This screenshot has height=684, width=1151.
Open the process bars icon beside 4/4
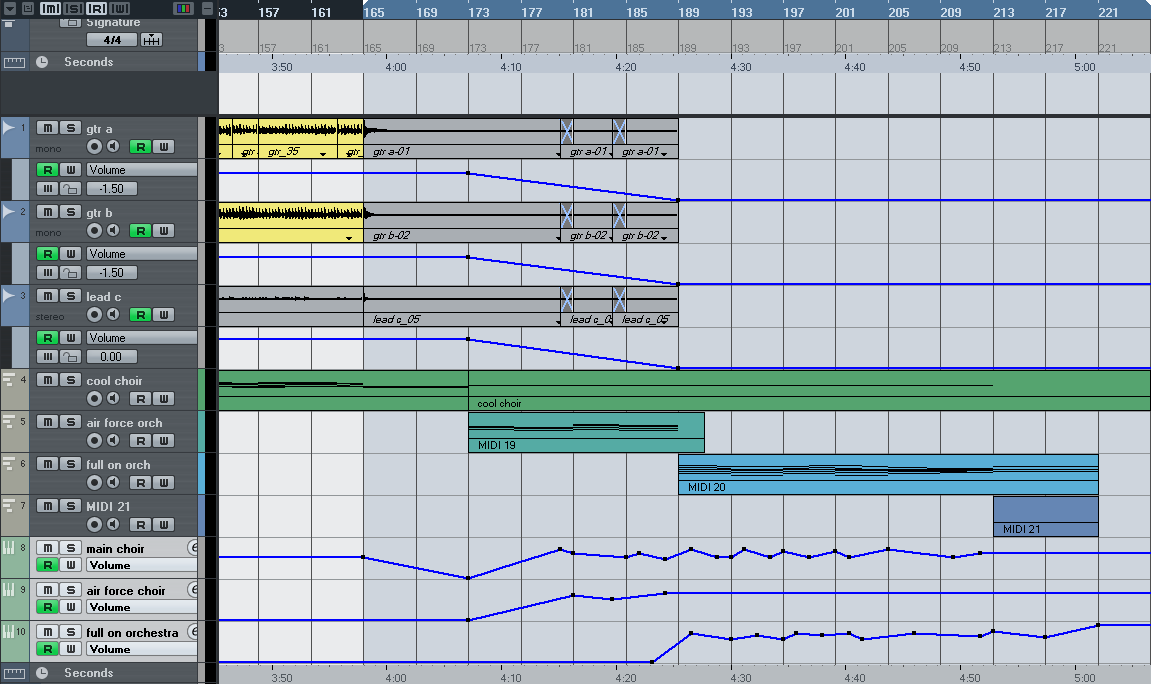151,40
